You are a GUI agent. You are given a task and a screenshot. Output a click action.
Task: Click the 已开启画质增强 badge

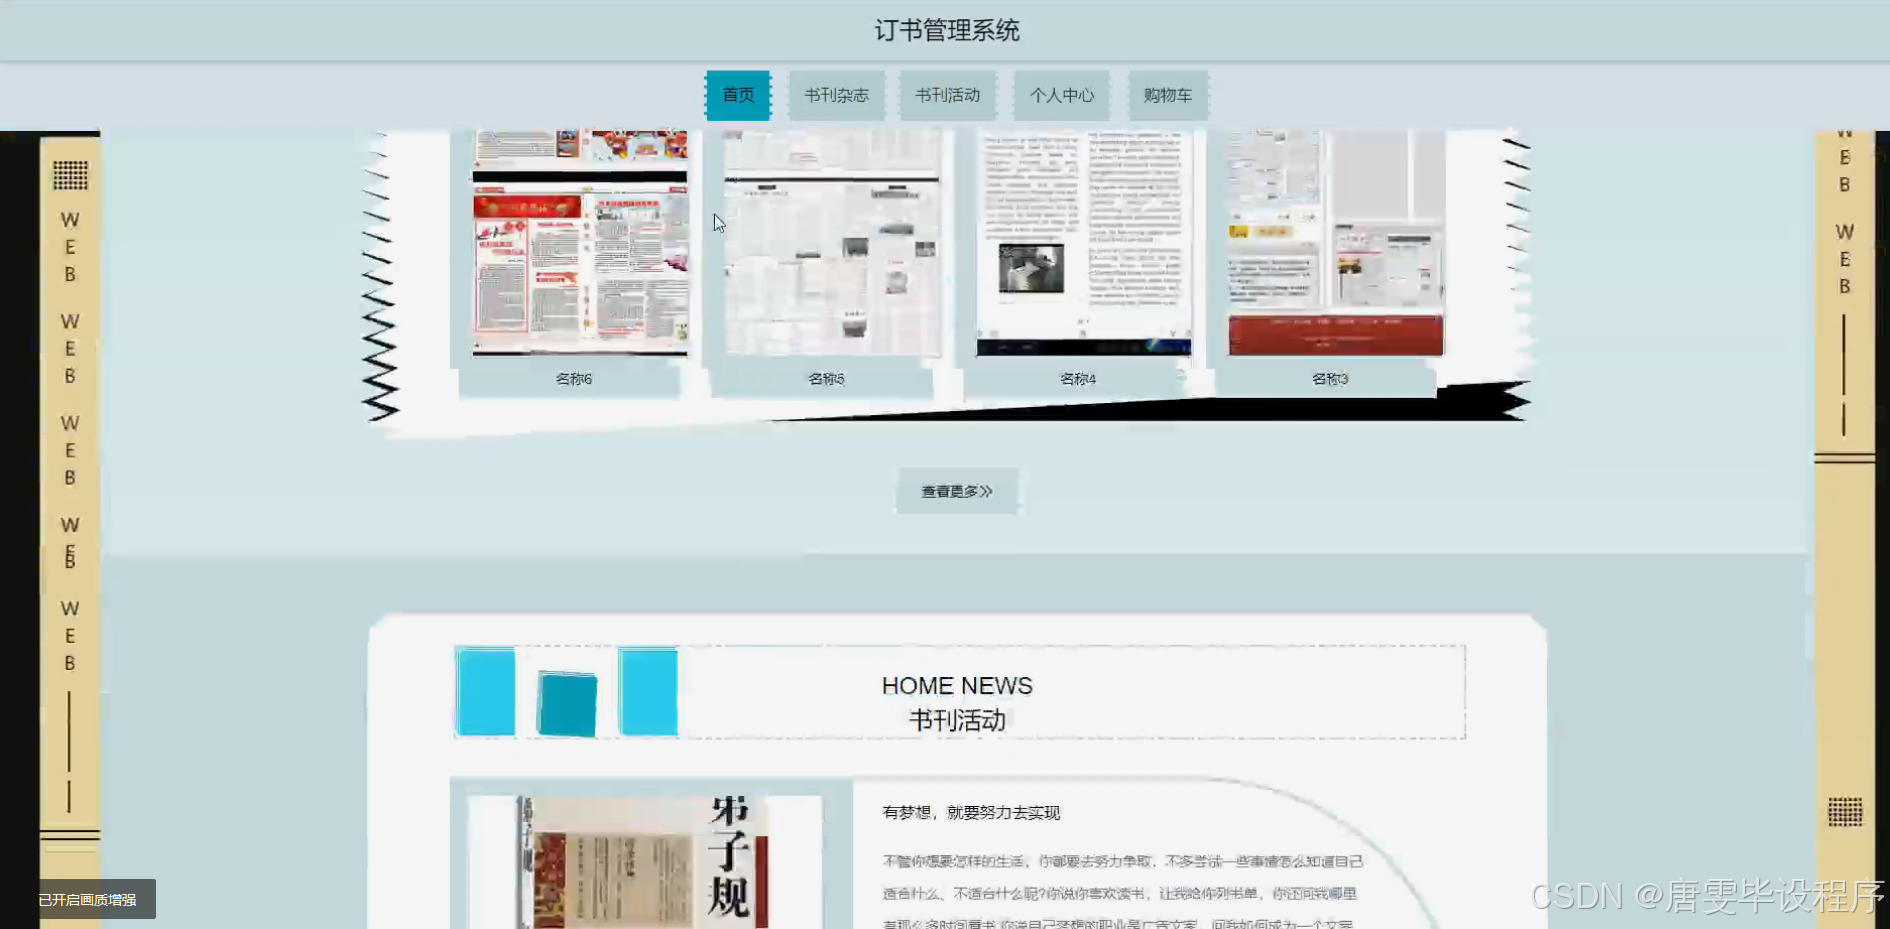(x=88, y=899)
